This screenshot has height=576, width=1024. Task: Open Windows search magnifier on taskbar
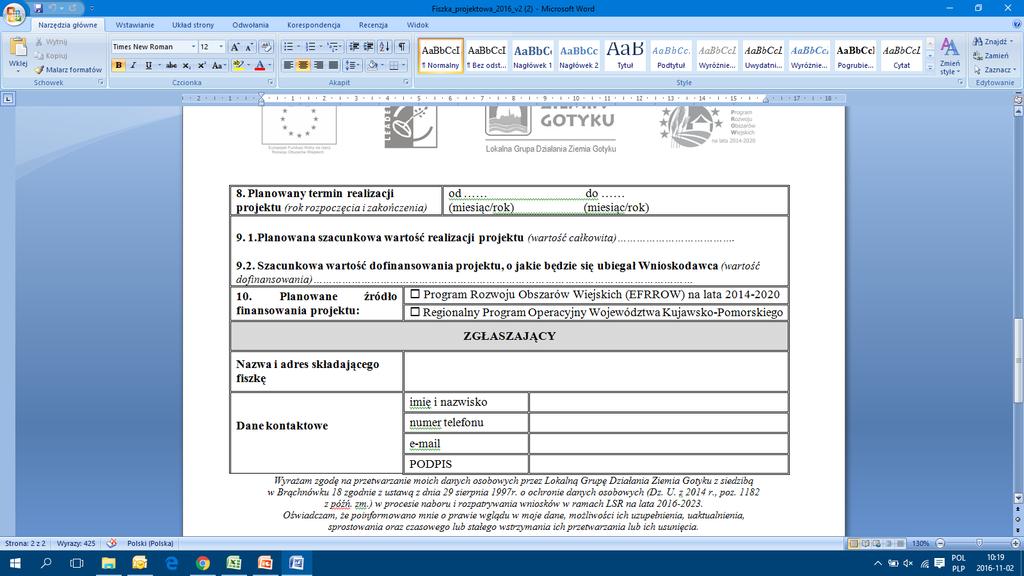[x=46, y=563]
